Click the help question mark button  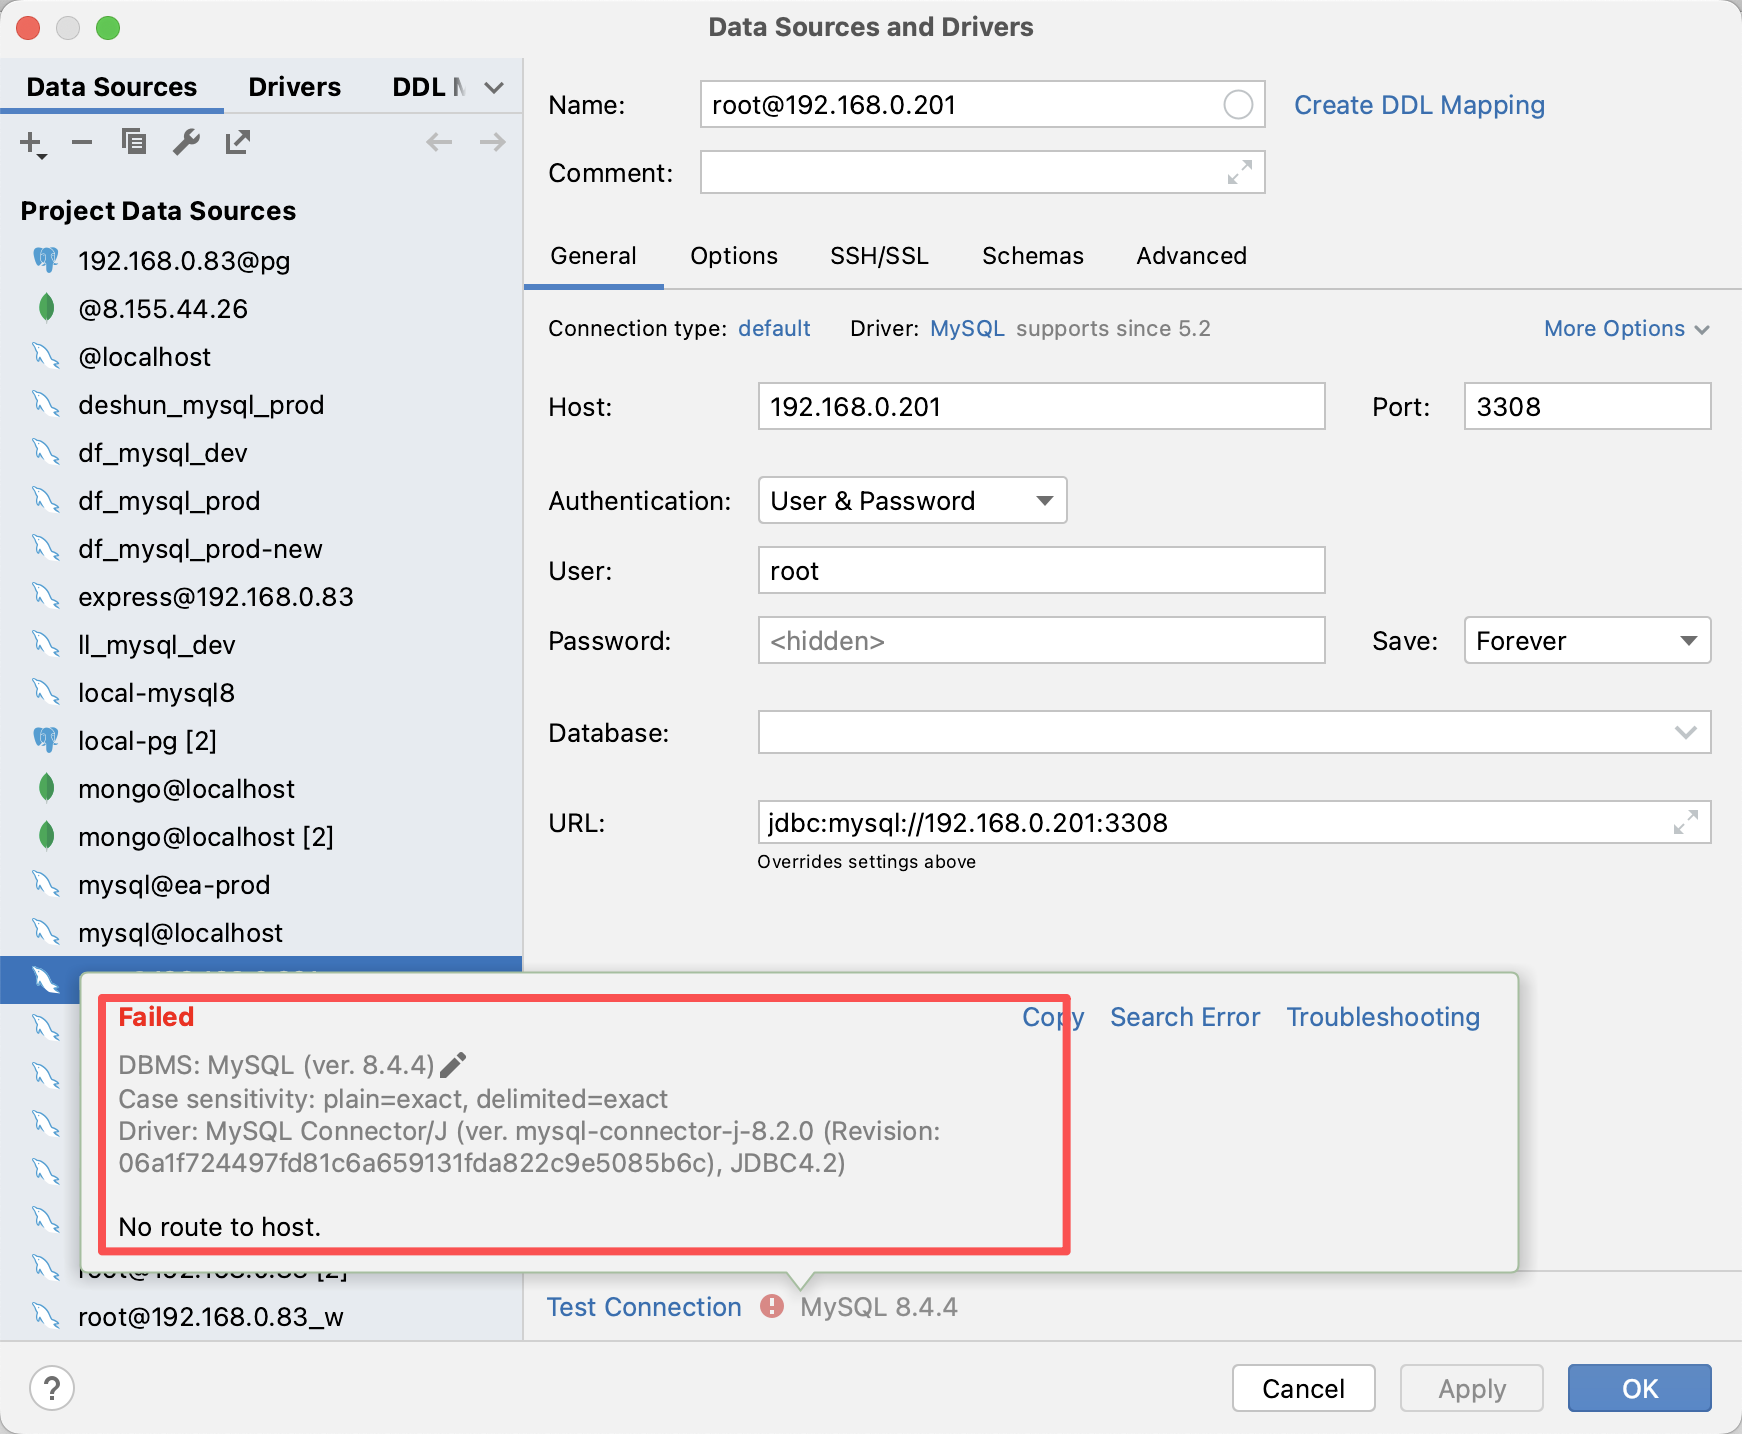click(52, 1388)
